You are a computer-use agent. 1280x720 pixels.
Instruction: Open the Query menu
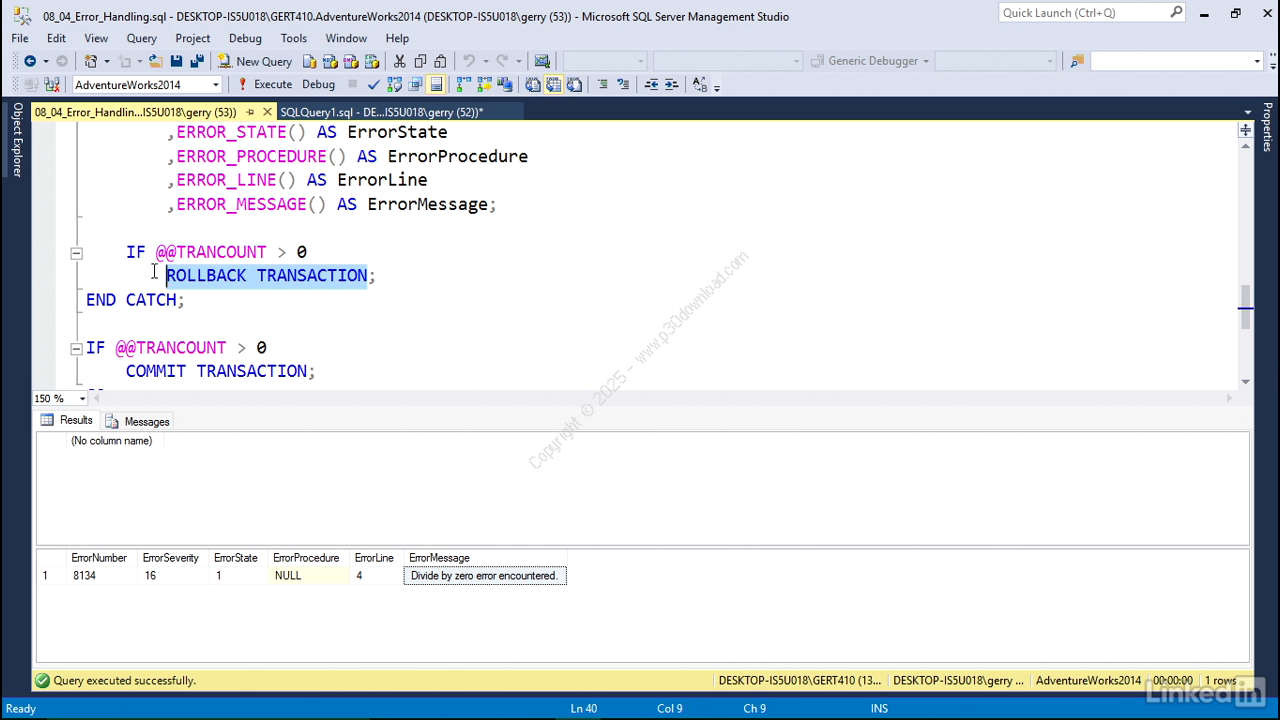(141, 38)
